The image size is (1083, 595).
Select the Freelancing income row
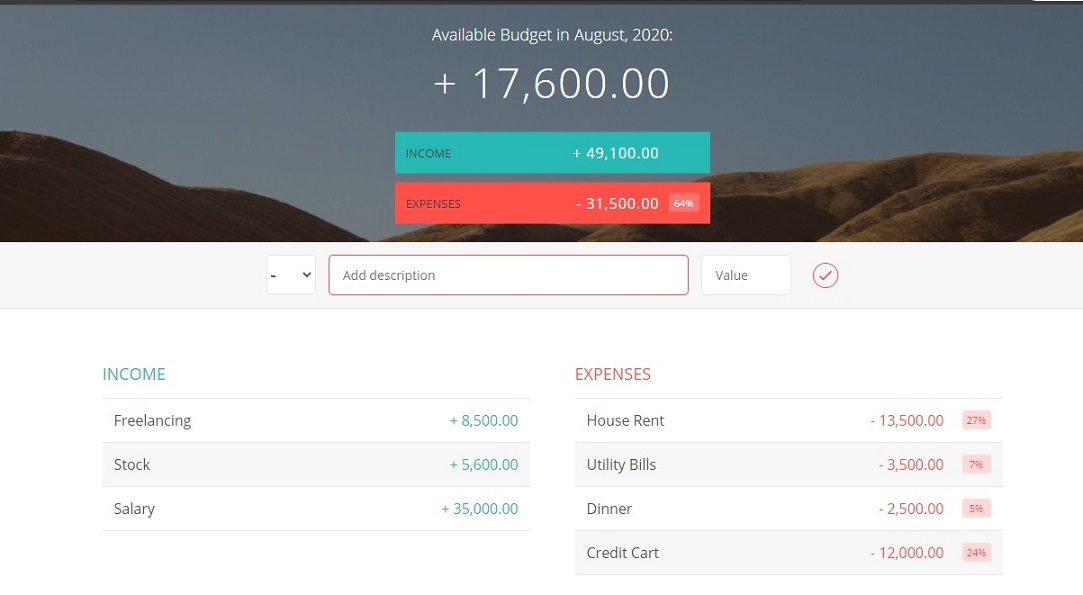[316, 420]
